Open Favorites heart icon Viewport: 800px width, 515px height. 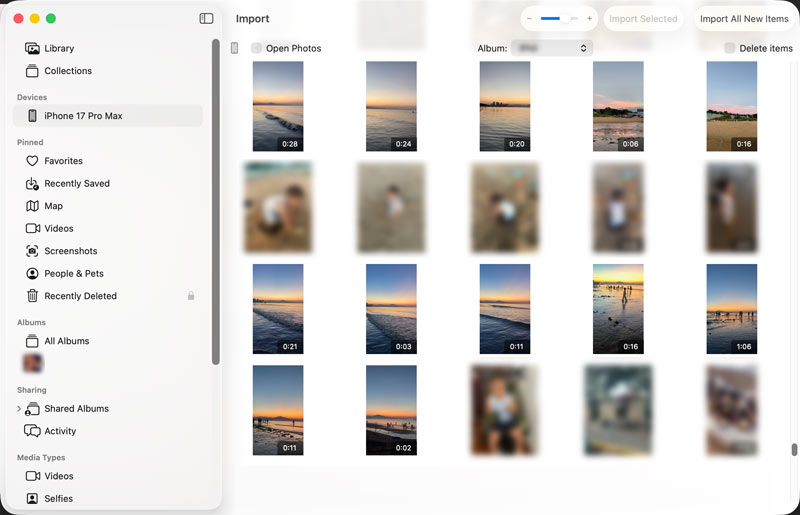coord(32,161)
